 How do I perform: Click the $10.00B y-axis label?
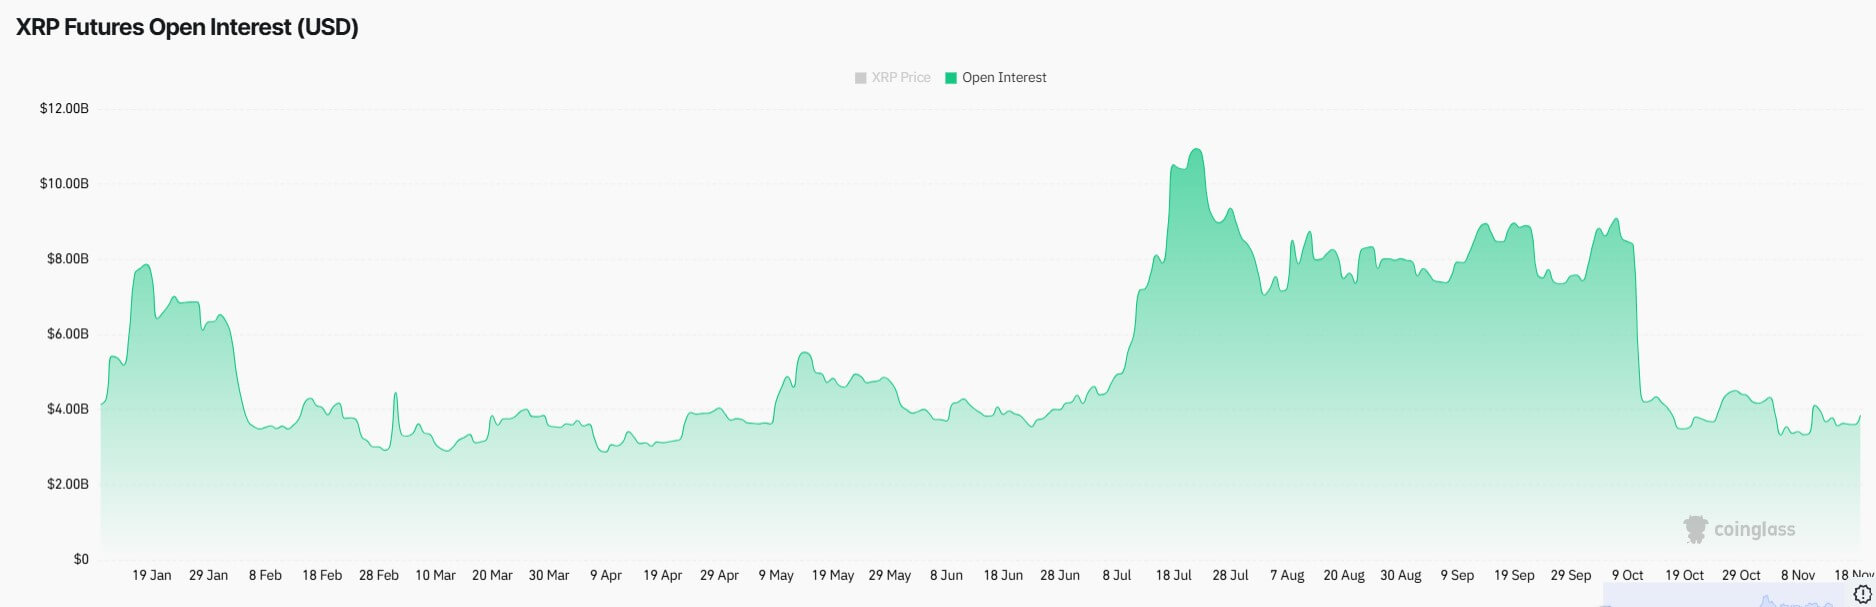click(x=64, y=183)
